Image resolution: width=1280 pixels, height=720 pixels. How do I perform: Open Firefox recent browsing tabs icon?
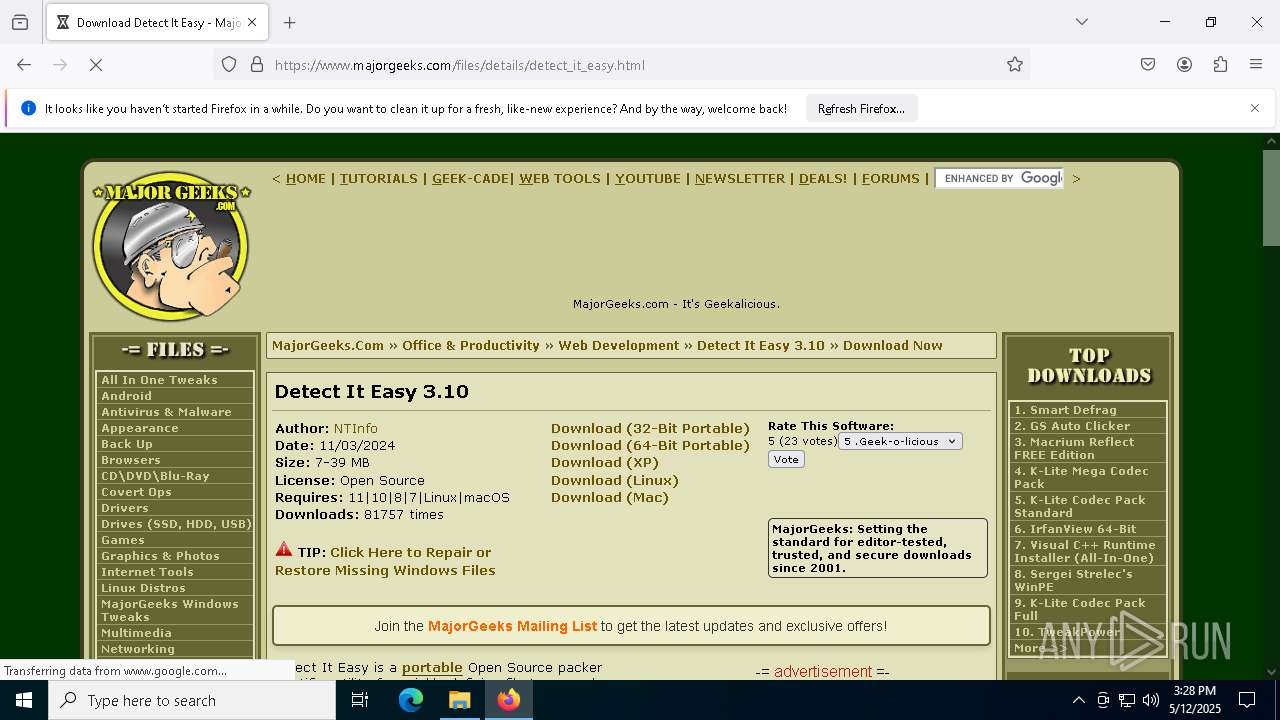[x=20, y=22]
